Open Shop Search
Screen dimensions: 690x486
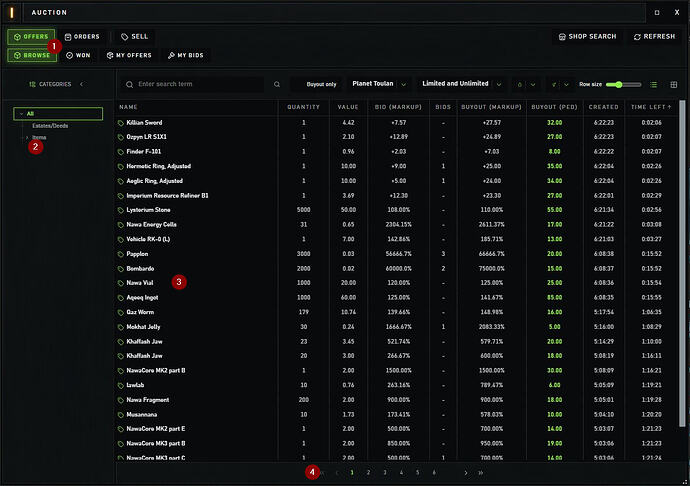(587, 37)
